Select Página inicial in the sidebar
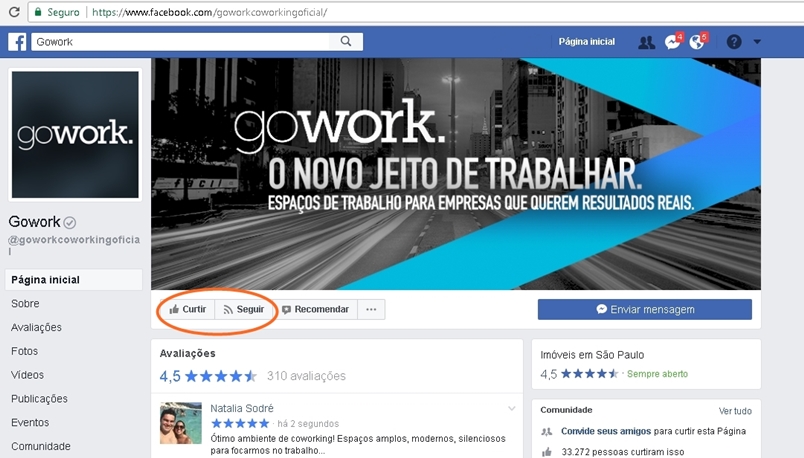This screenshot has width=804, height=458. (74, 280)
